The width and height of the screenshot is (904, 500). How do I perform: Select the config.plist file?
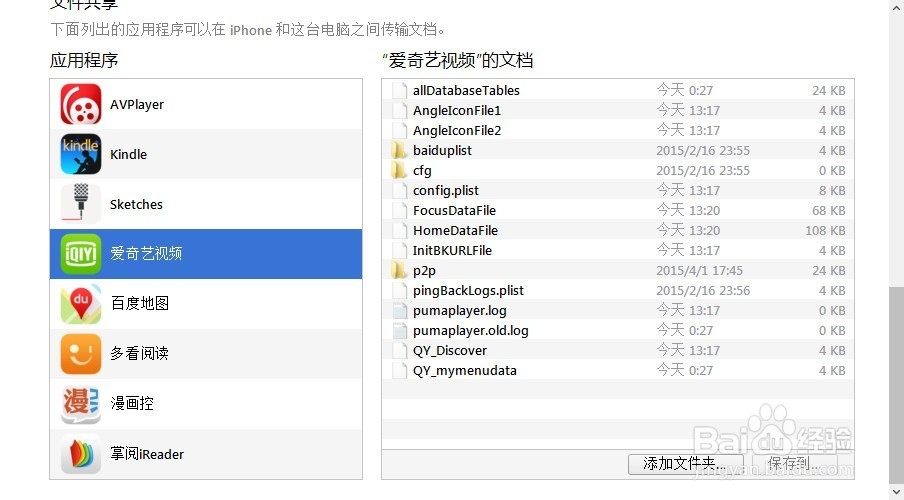pos(617,190)
